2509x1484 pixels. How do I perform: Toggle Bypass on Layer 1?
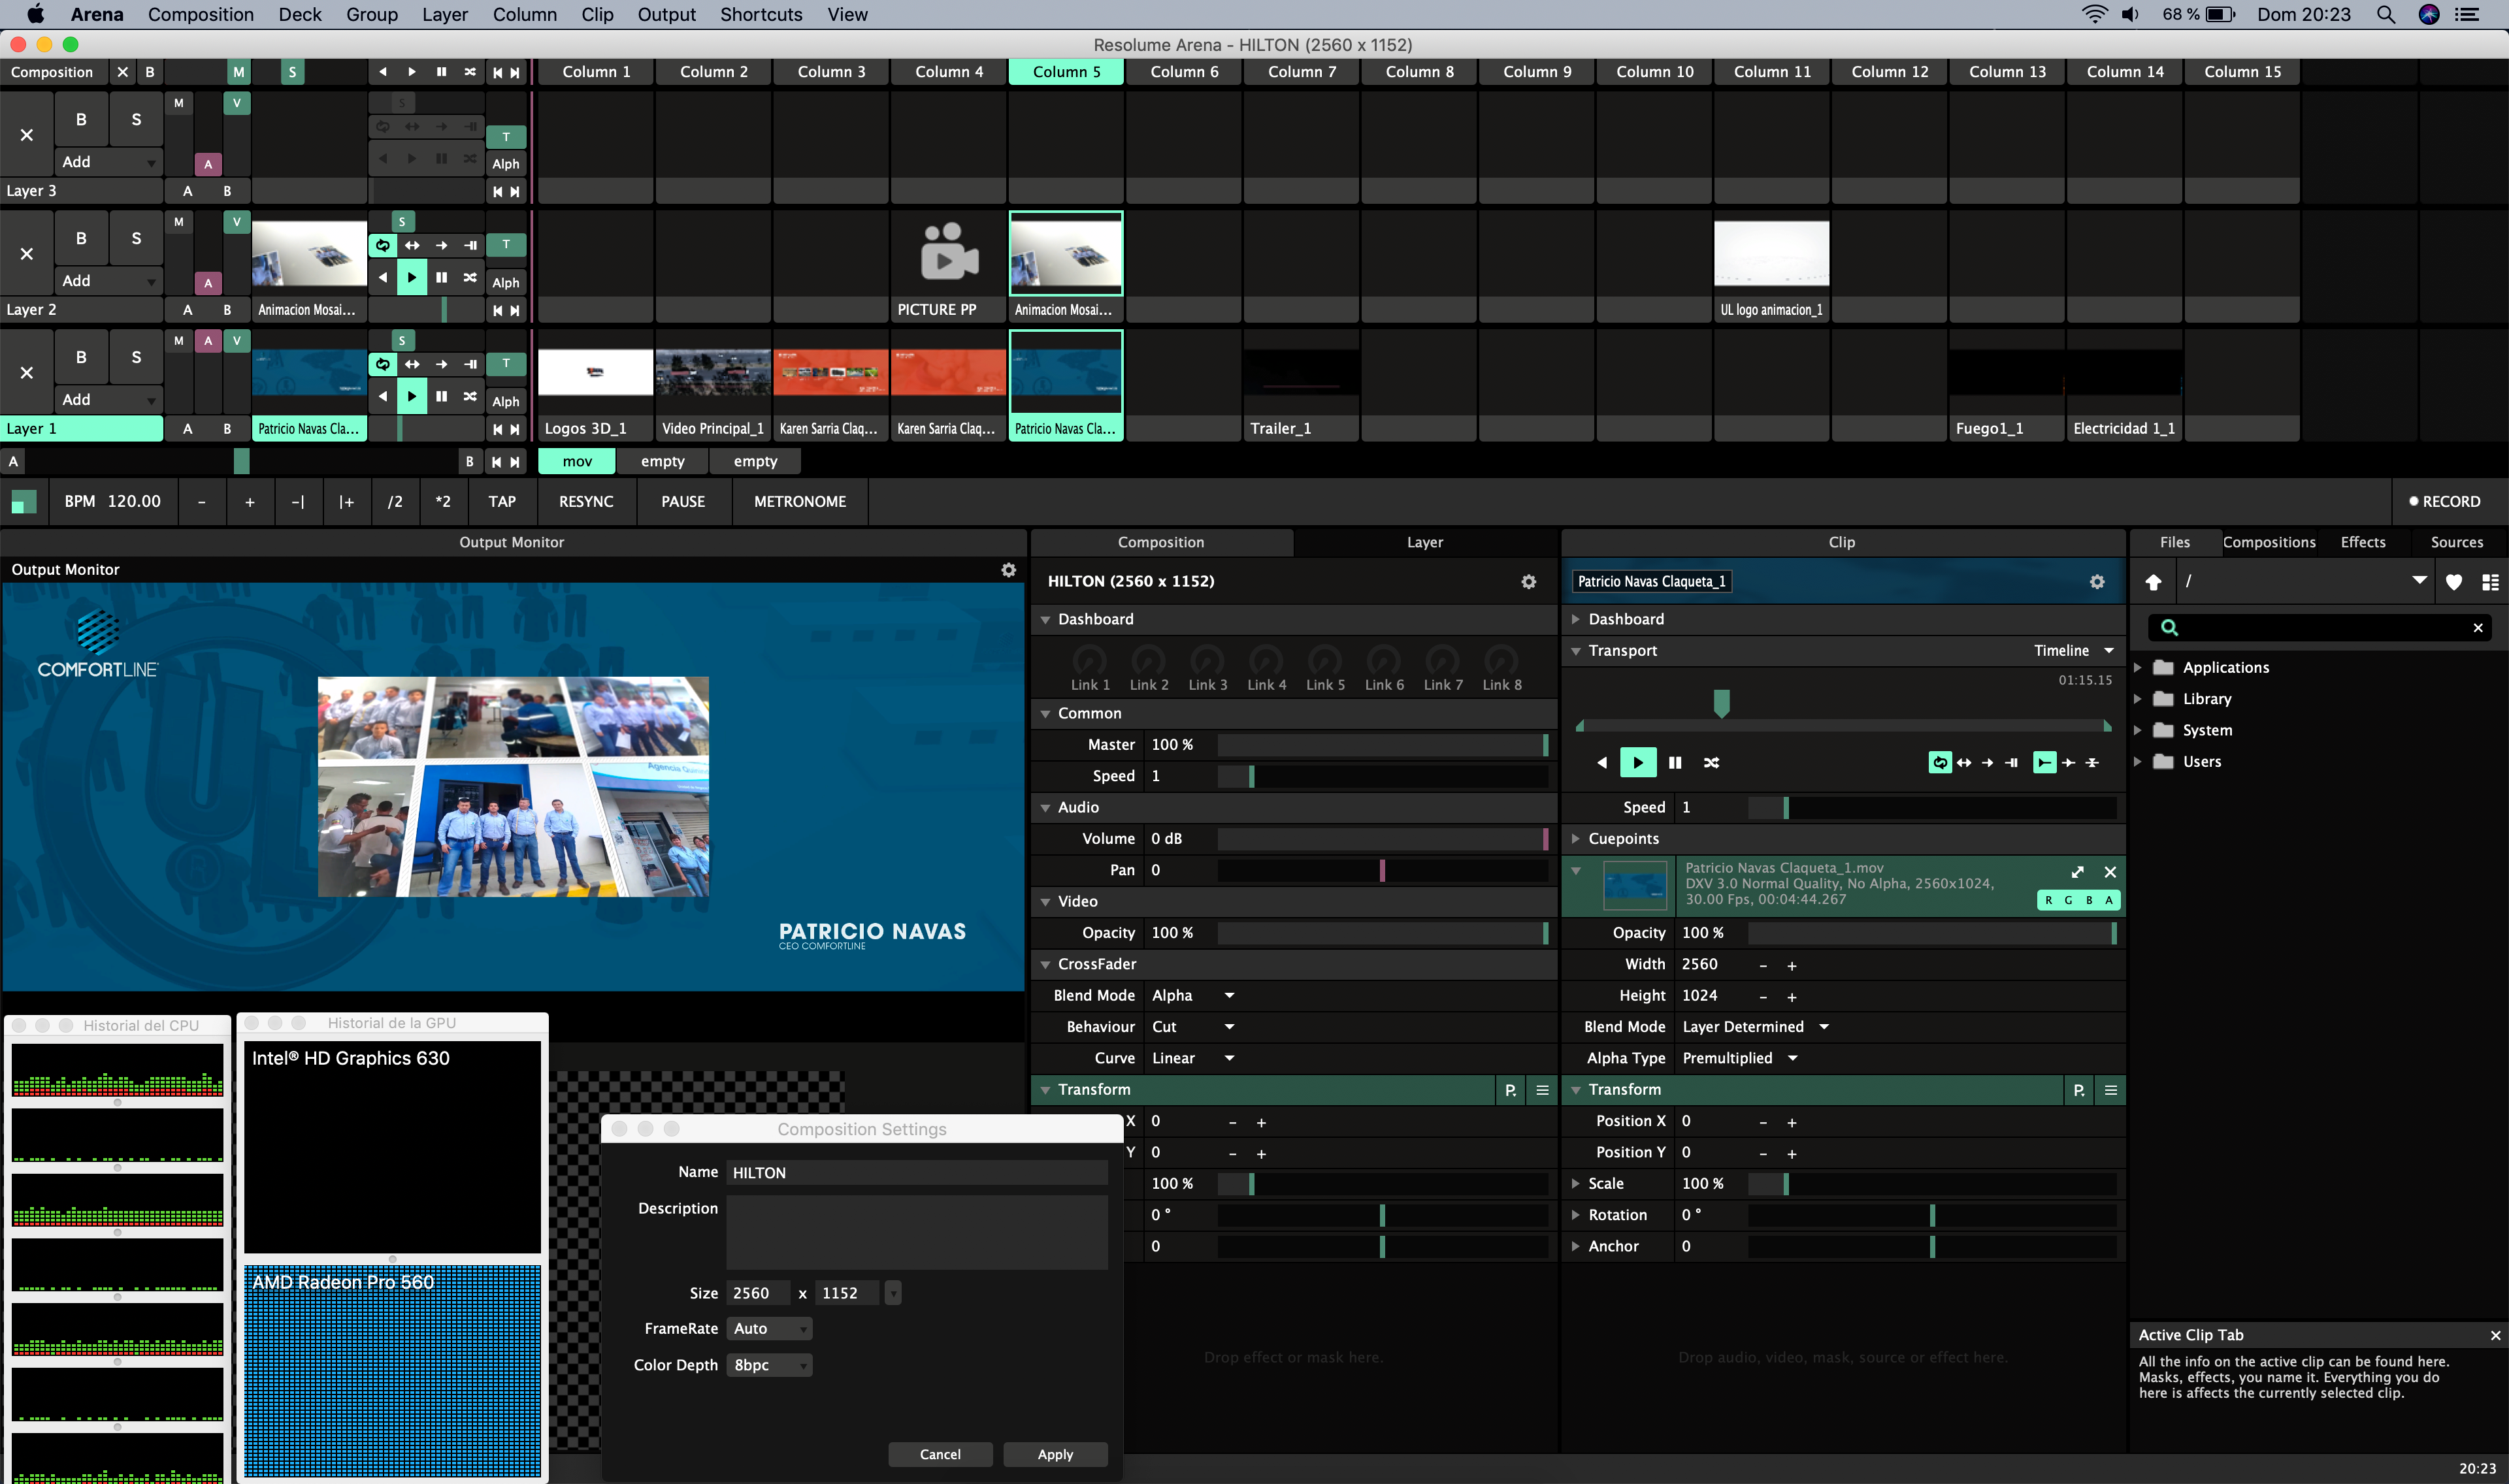tap(81, 357)
